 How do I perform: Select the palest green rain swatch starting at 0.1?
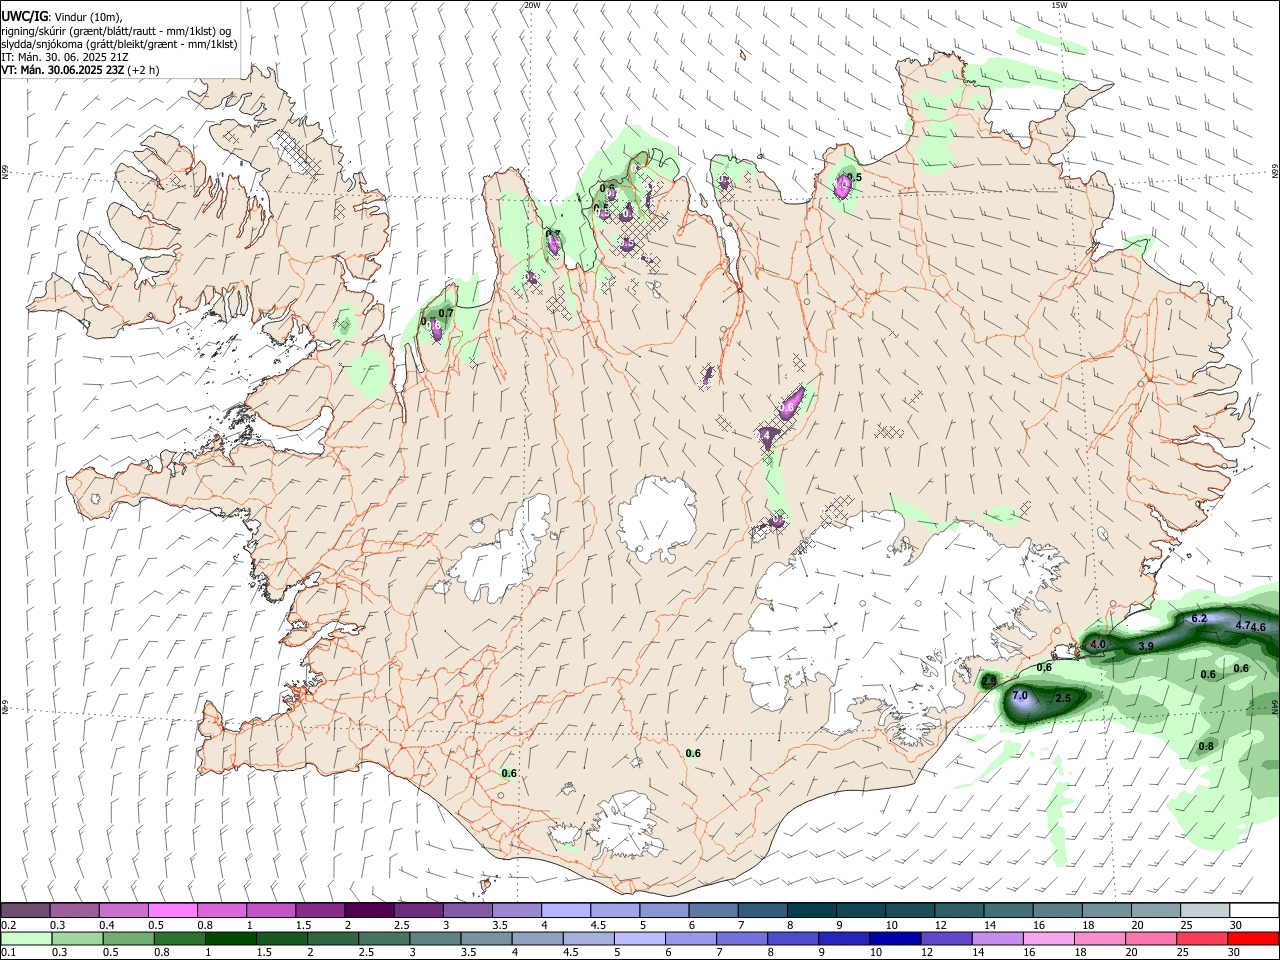(x=26, y=938)
